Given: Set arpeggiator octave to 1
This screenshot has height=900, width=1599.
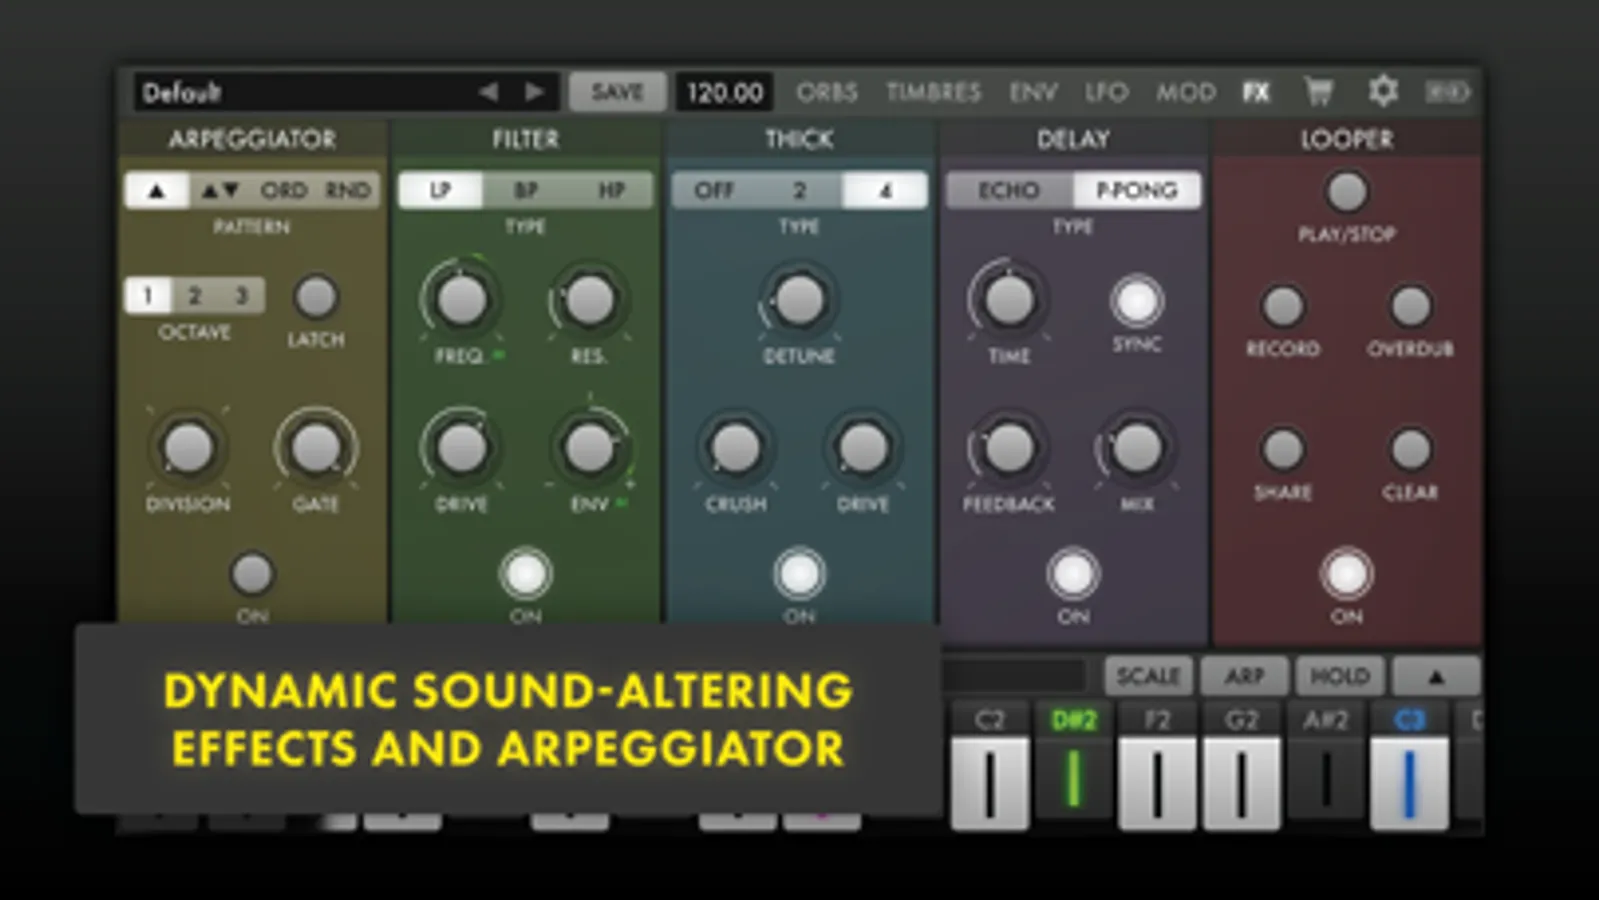Looking at the screenshot, I should click(148, 296).
